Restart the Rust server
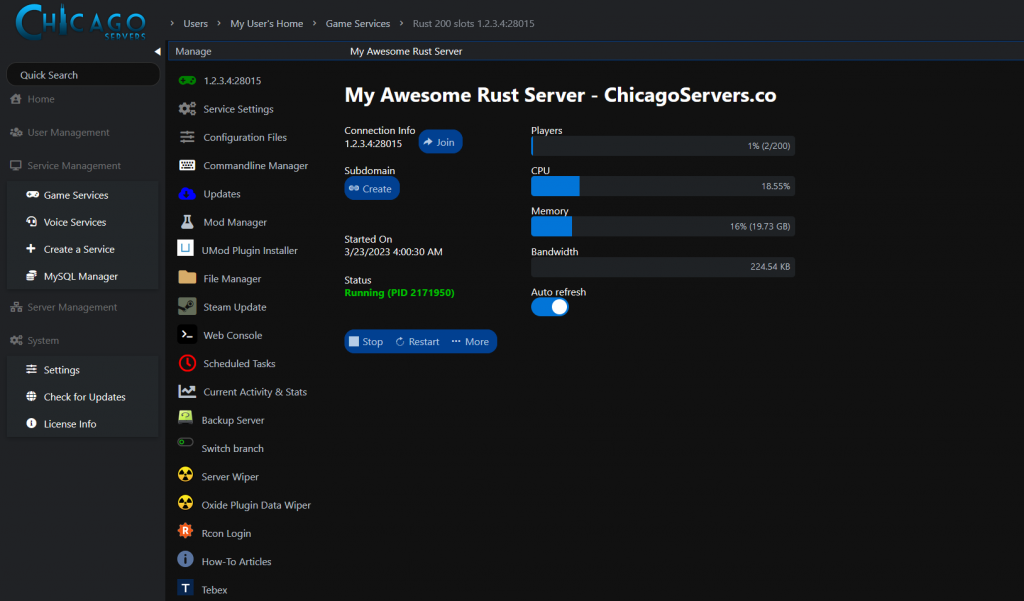Screen dimensions: 1024x601 [x=417, y=342]
